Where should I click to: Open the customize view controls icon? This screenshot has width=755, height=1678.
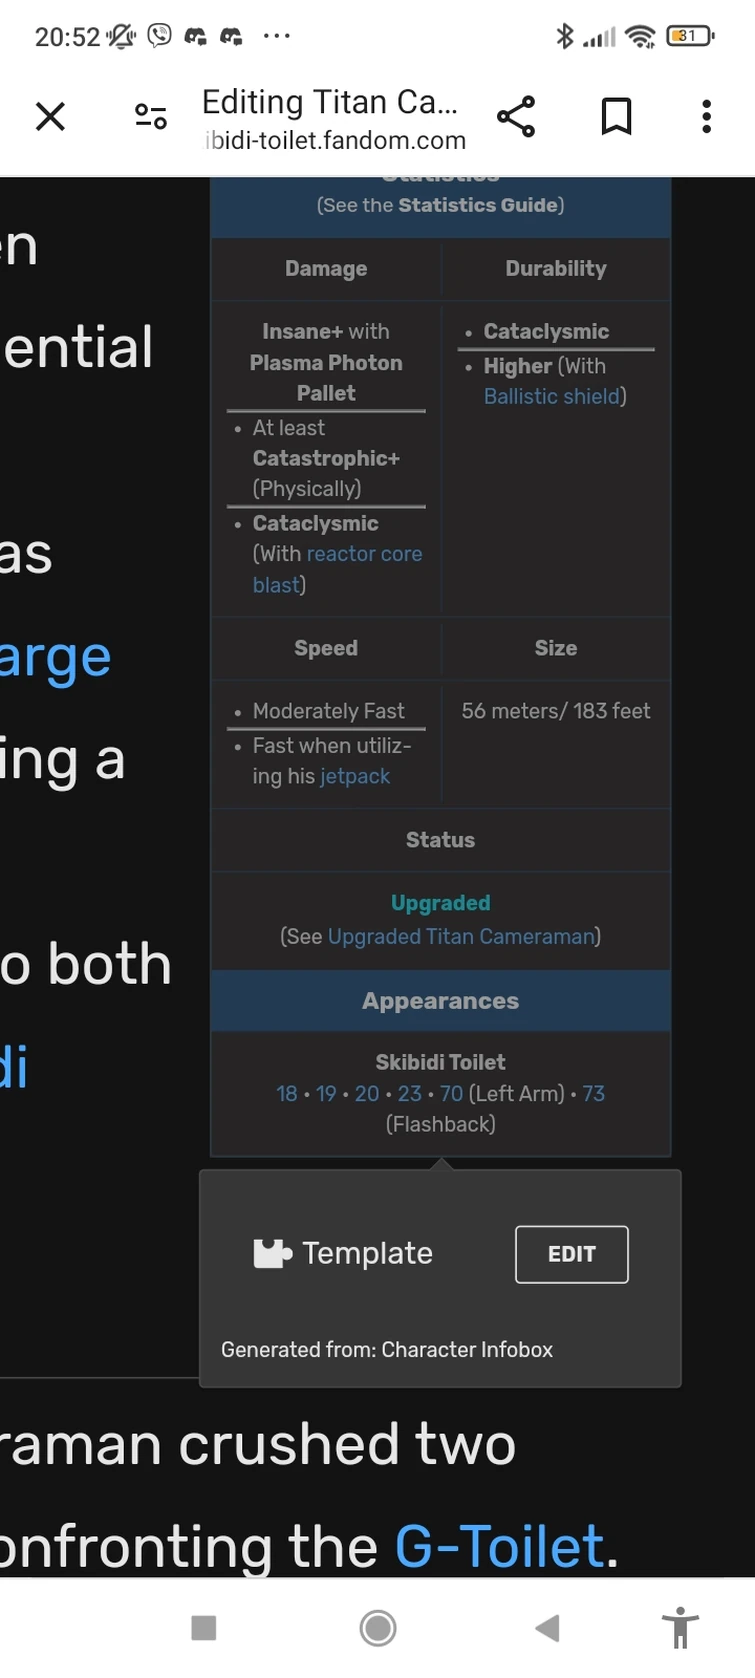(150, 116)
